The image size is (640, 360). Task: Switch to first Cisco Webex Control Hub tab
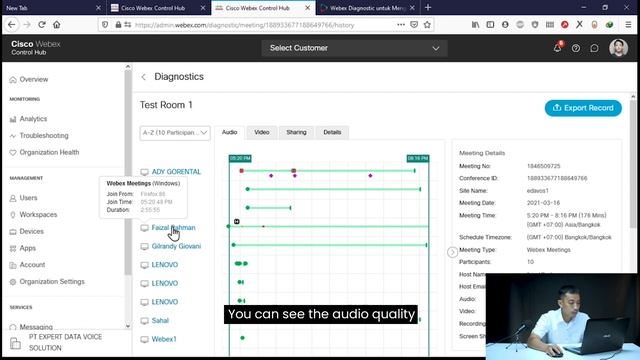click(x=158, y=8)
